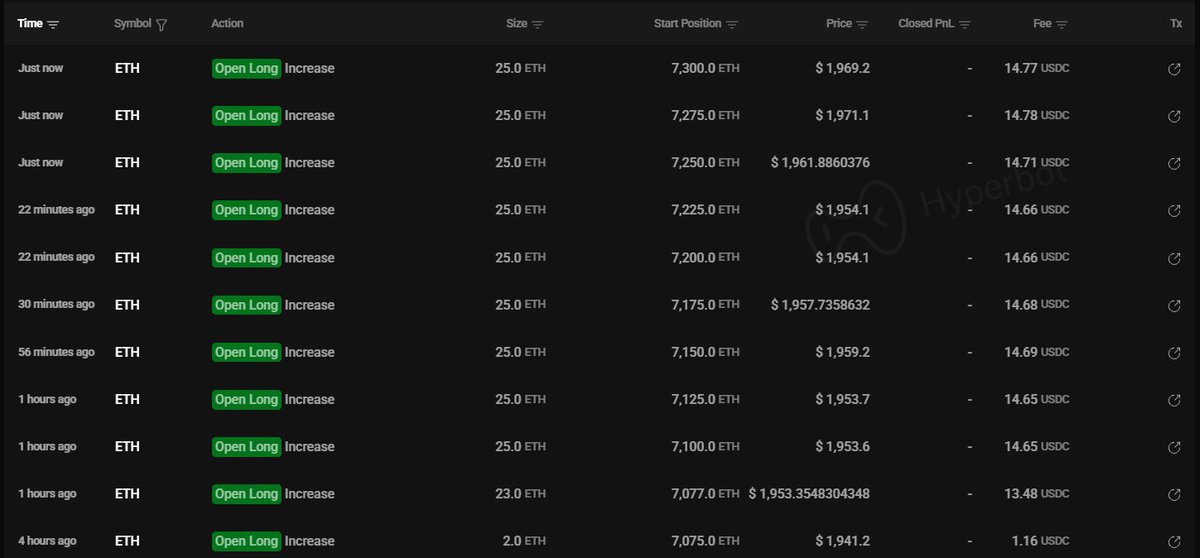Select price $ 1,957.7358632
Viewport: 1200px width, 558px height.
[x=820, y=304]
